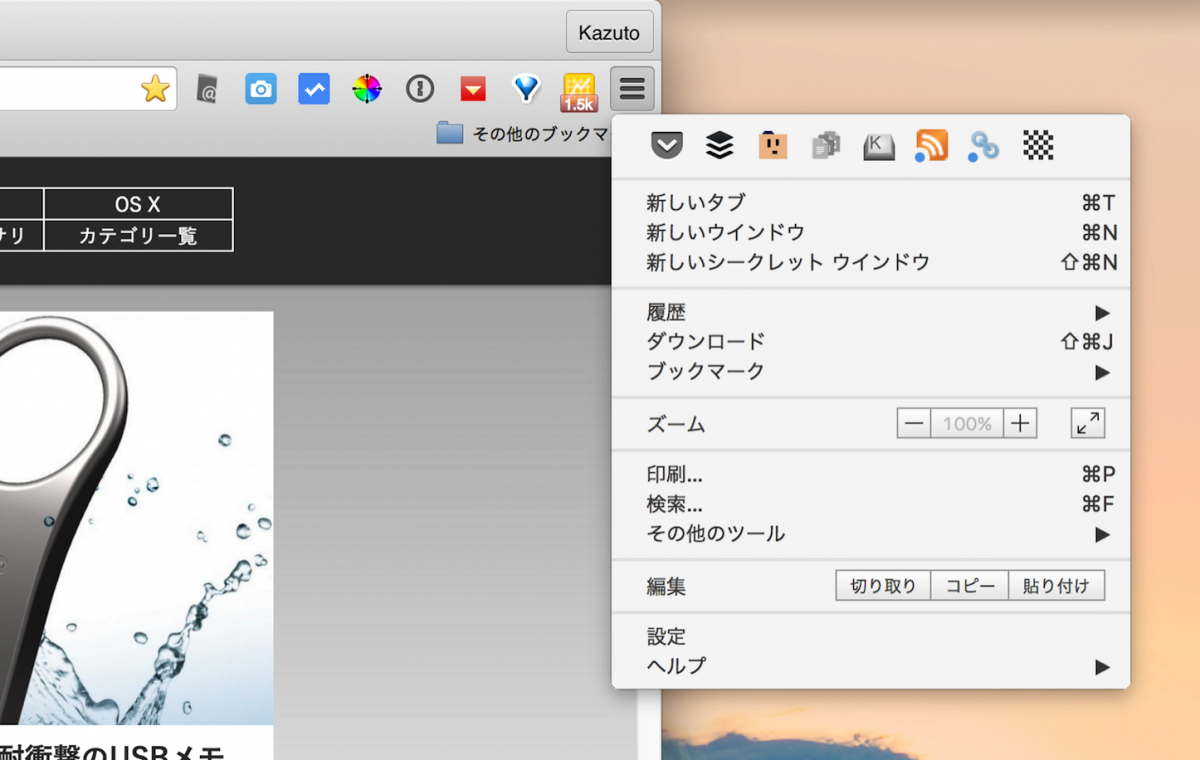Viewport: 1200px width, 760px height.
Task: Click the orange face extension icon
Action: point(772,146)
